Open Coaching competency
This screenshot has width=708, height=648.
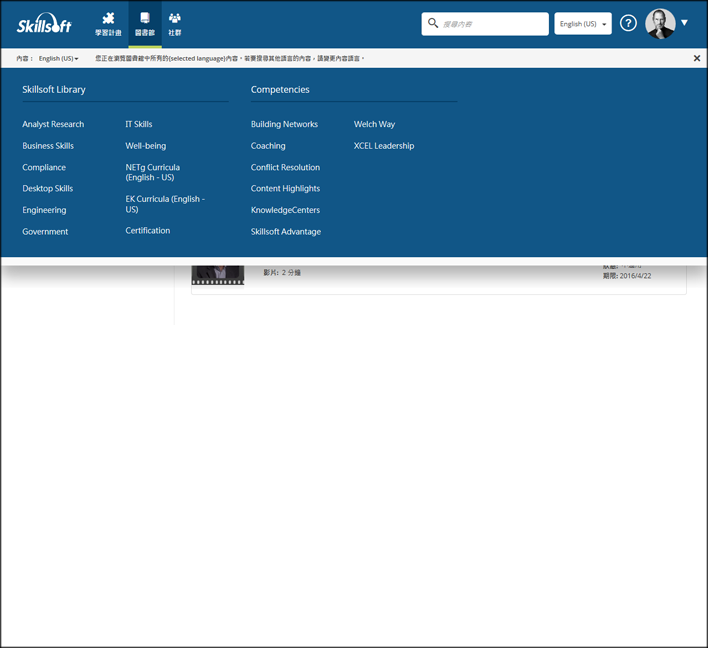pos(268,146)
